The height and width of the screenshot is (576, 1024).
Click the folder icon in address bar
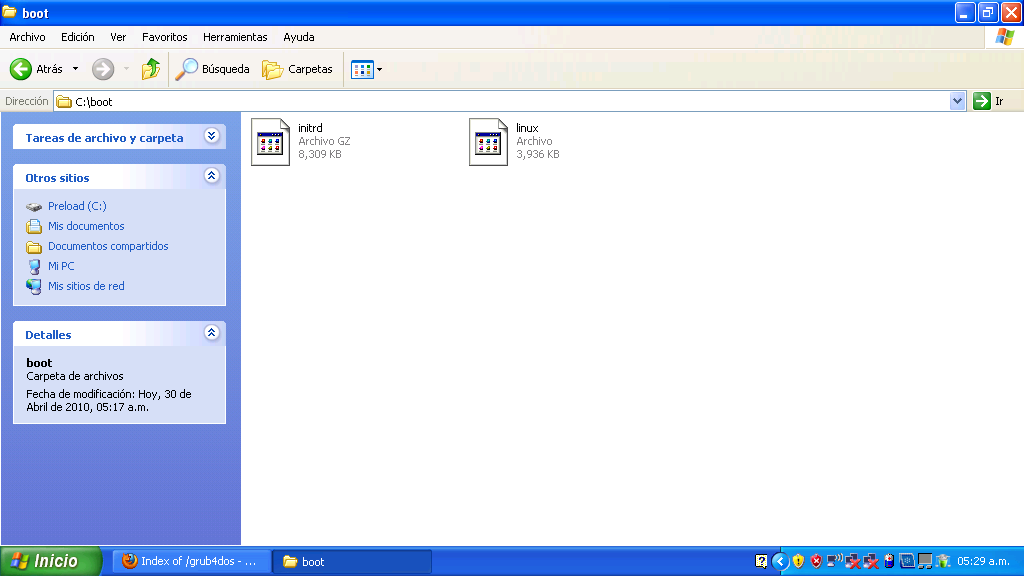point(64,101)
